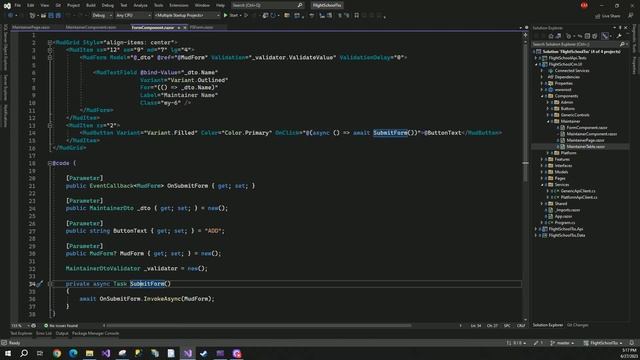Click the Visual Studio search box
Screen dimensions: 640x360
pyautogui.click(x=267, y=5)
